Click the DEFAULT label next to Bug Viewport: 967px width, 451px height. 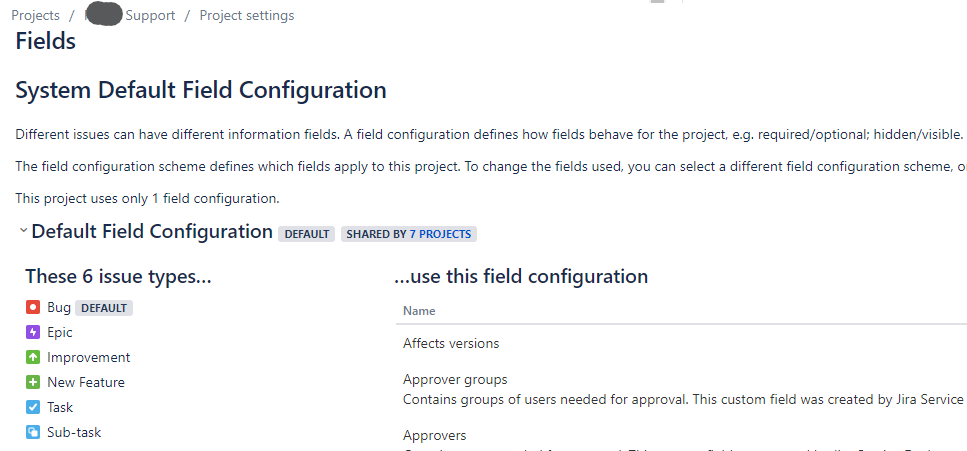click(x=104, y=308)
